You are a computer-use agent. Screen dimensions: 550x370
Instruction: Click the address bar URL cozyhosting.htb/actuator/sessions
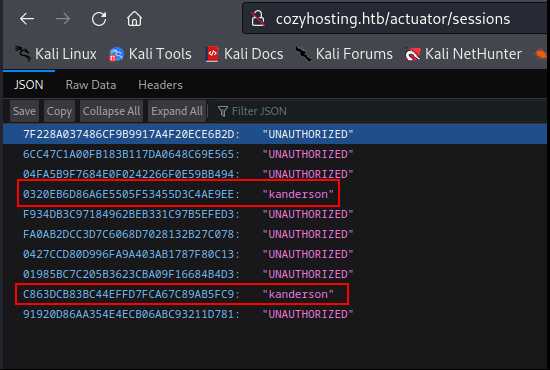click(x=393, y=19)
